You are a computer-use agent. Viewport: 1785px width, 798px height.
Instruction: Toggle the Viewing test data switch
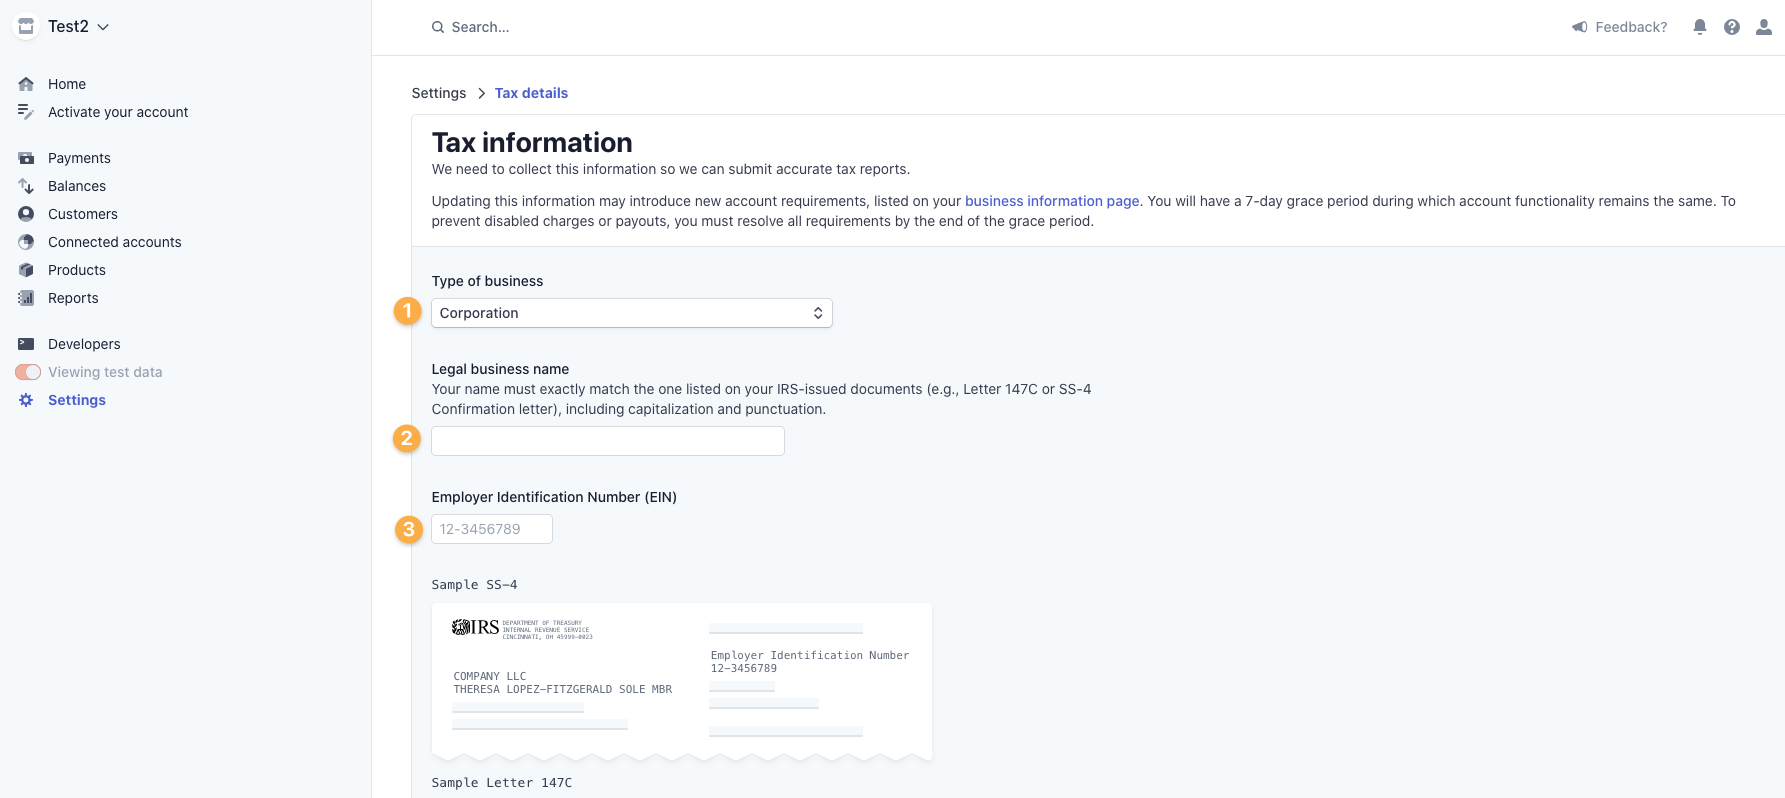(28, 372)
